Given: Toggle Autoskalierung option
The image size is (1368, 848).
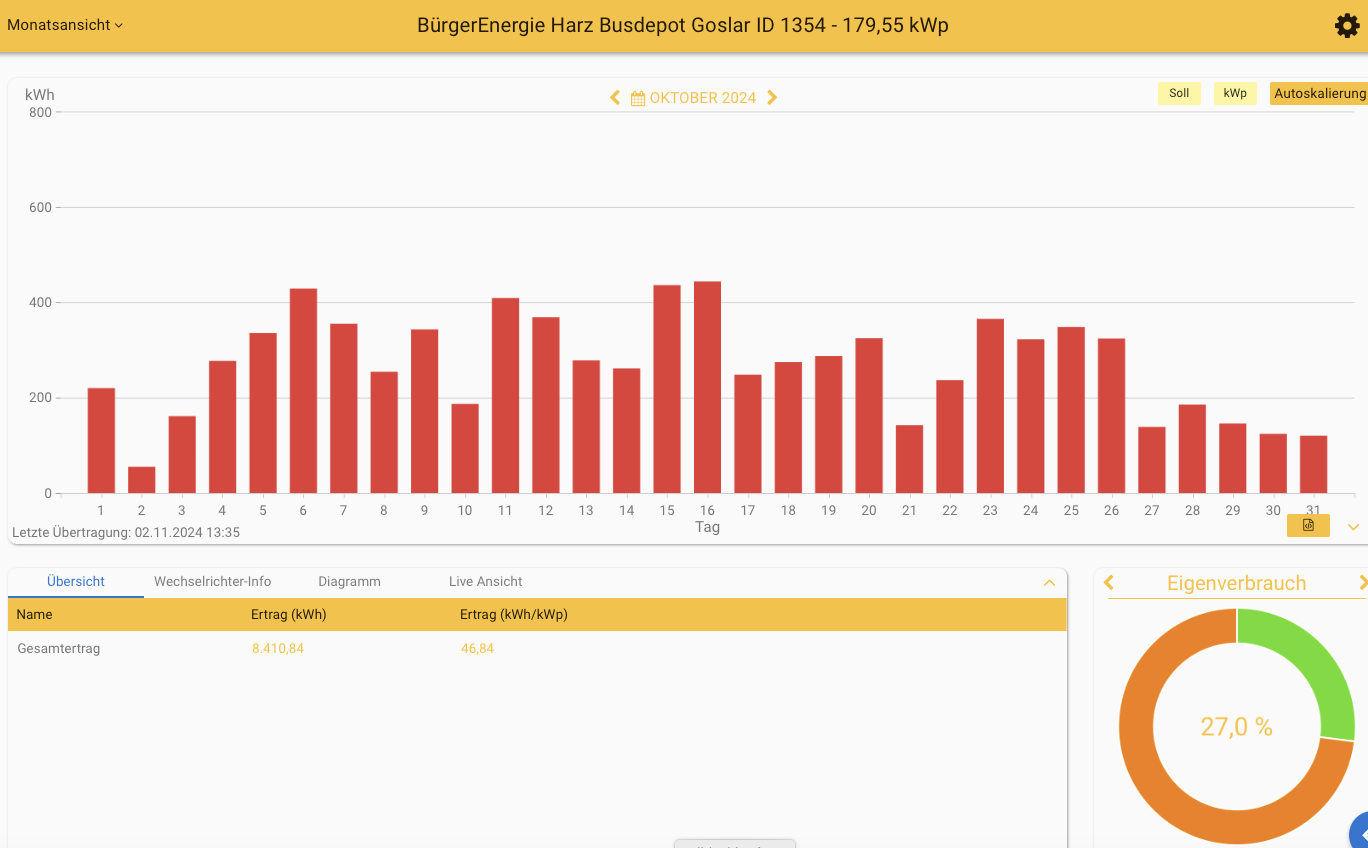Looking at the screenshot, I should [x=1319, y=93].
